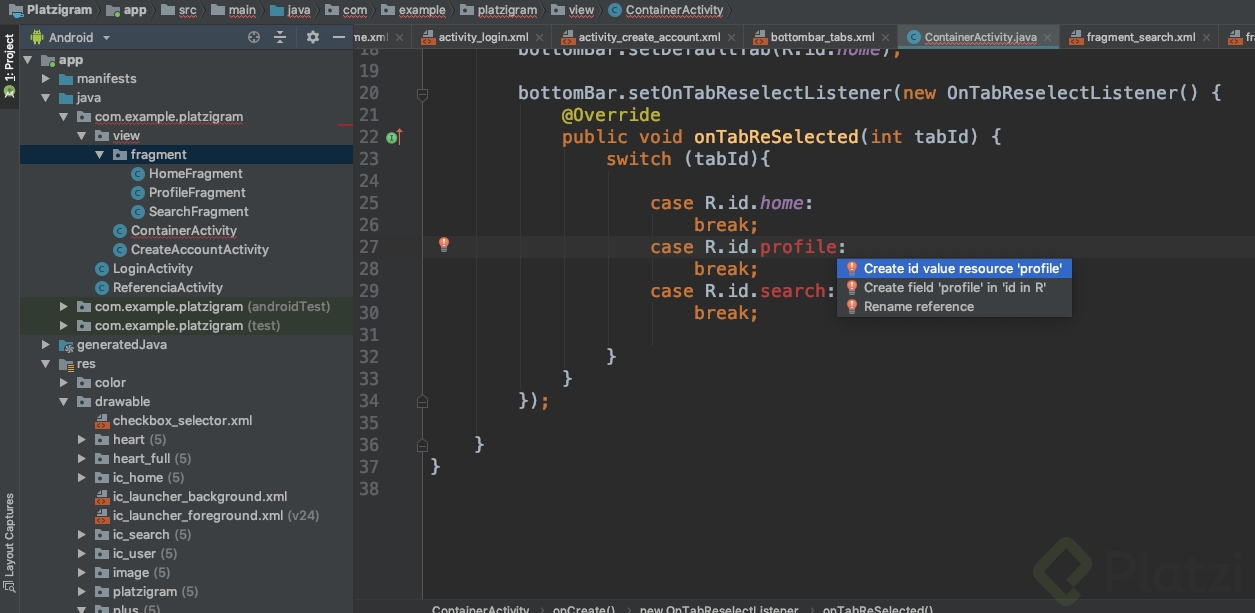Expand the platzigram (5) drawable group

(x=82, y=592)
